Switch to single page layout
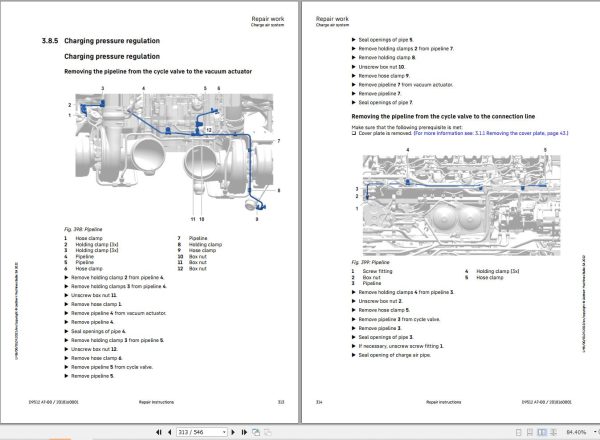The height and width of the screenshot is (440, 600). 518,432
